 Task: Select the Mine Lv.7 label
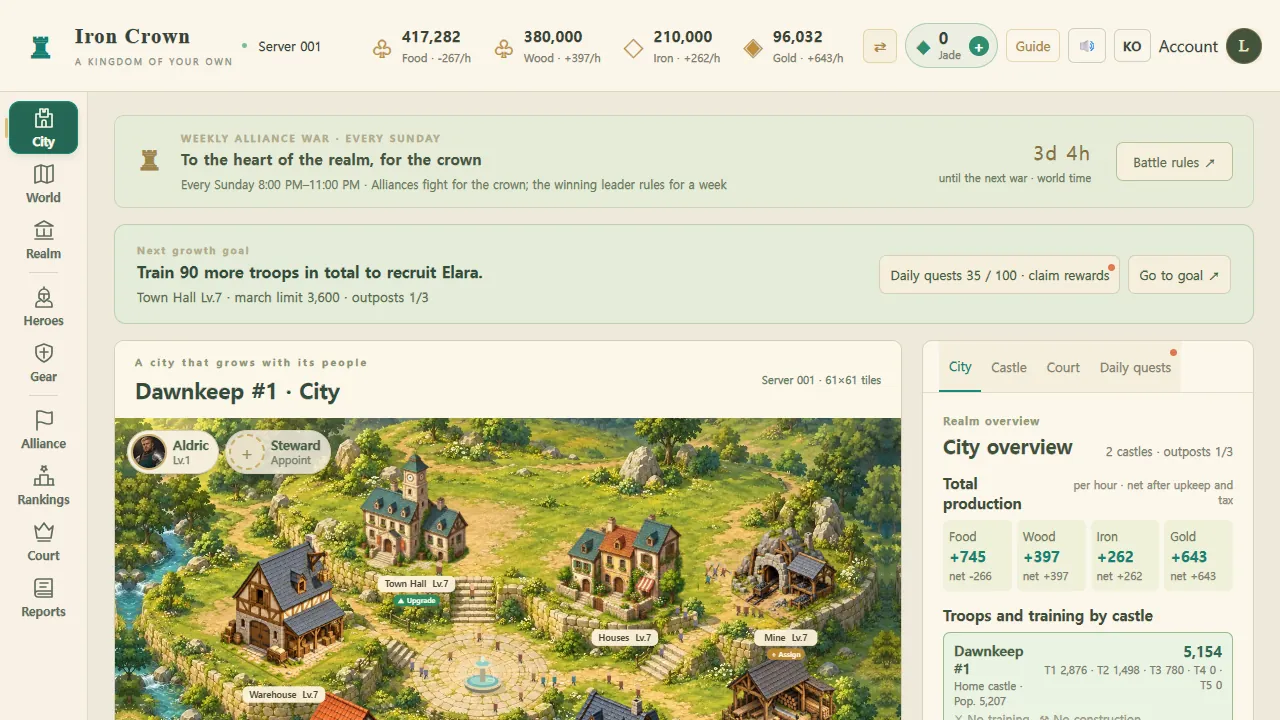pyautogui.click(x=785, y=637)
